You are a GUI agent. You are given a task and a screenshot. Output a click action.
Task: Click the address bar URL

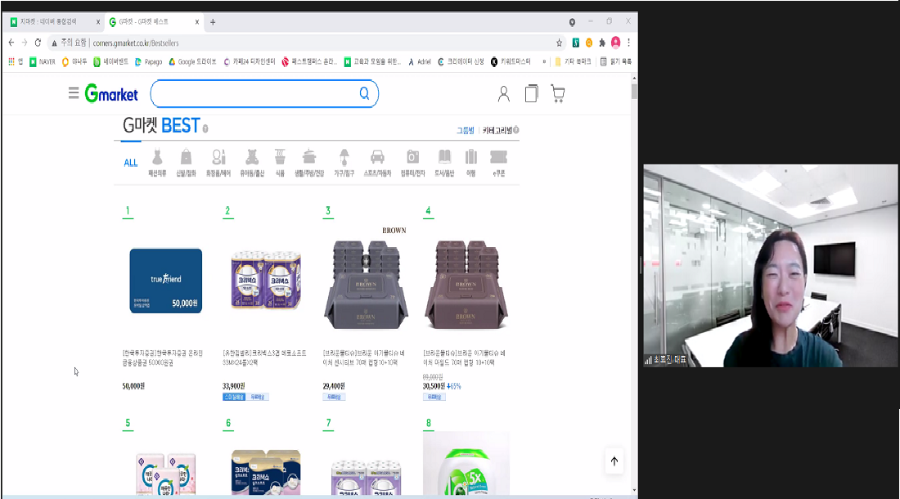pyautogui.click(x=135, y=43)
